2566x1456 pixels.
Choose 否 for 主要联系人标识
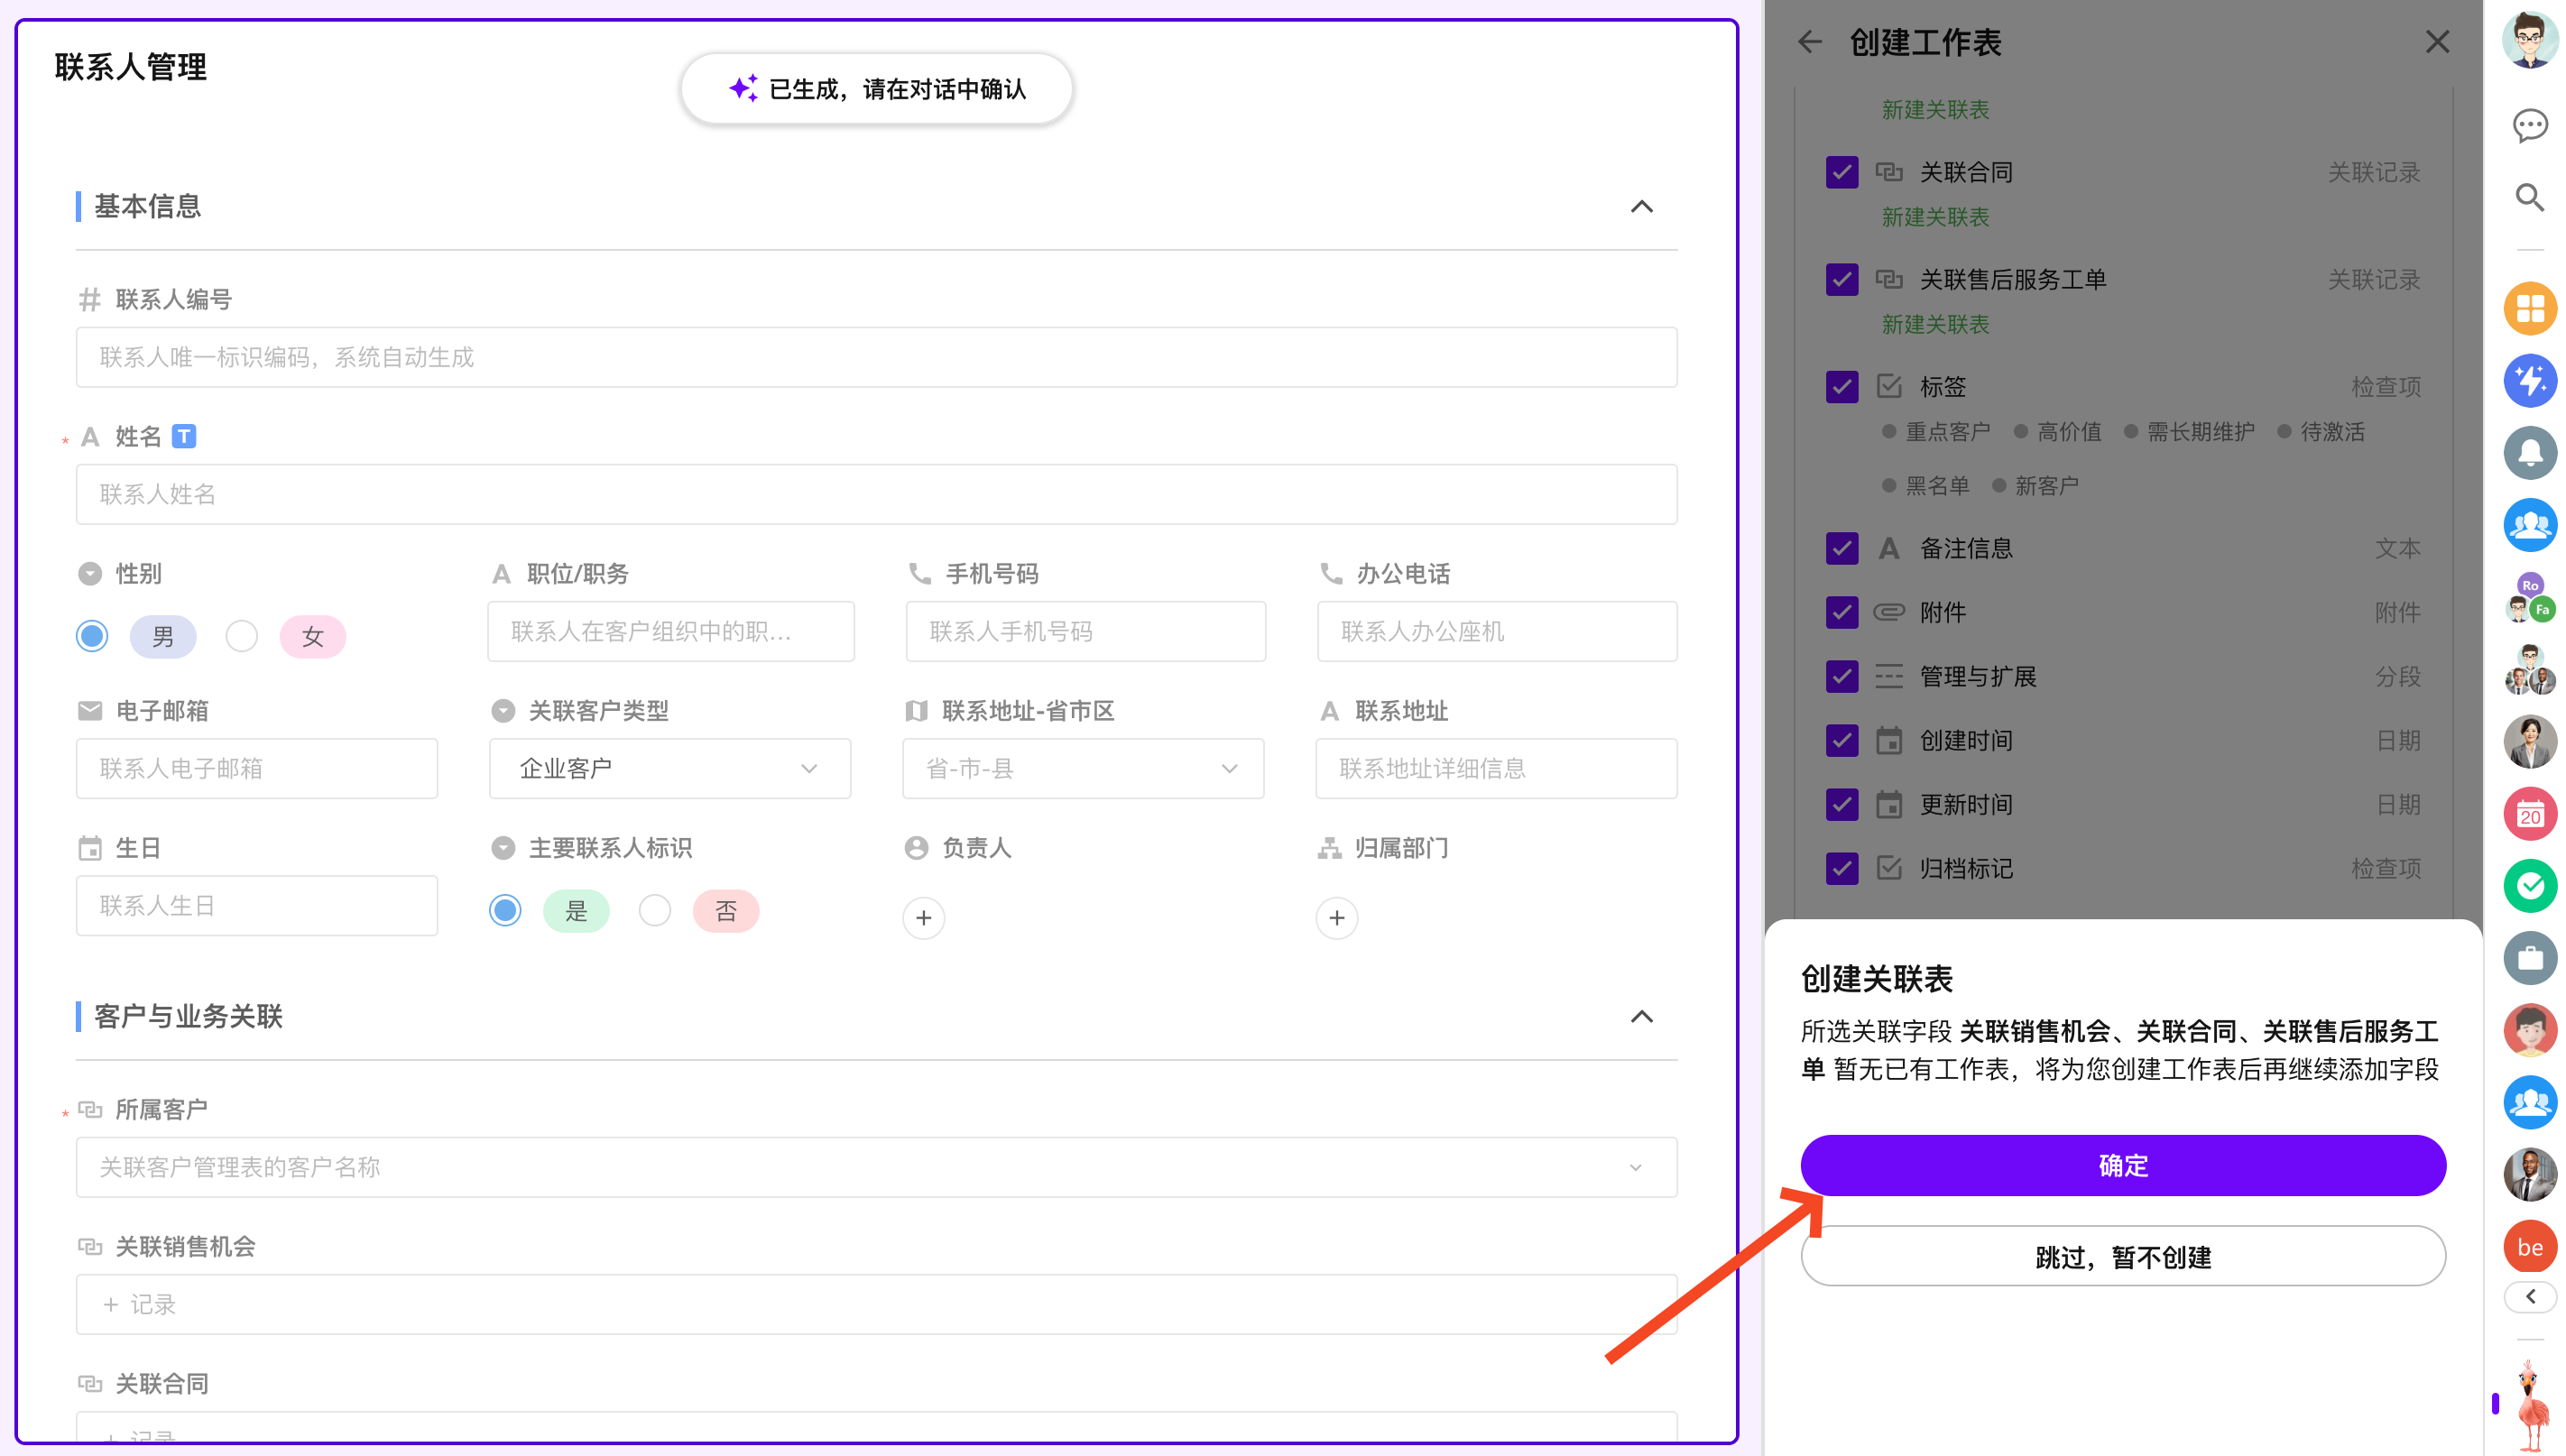pyautogui.click(x=654, y=910)
